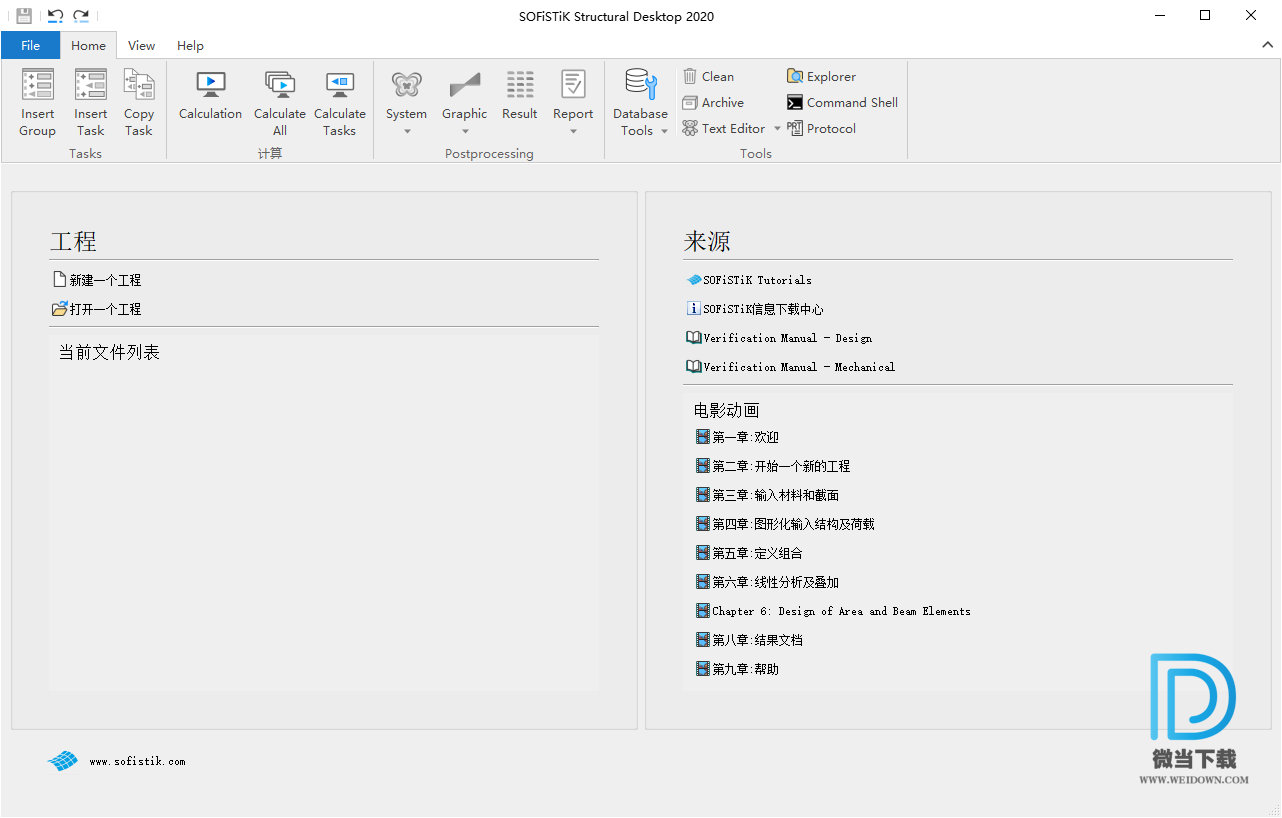The image size is (1282, 818).
Task: Expand the Graphic dropdown arrow
Action: point(465,131)
